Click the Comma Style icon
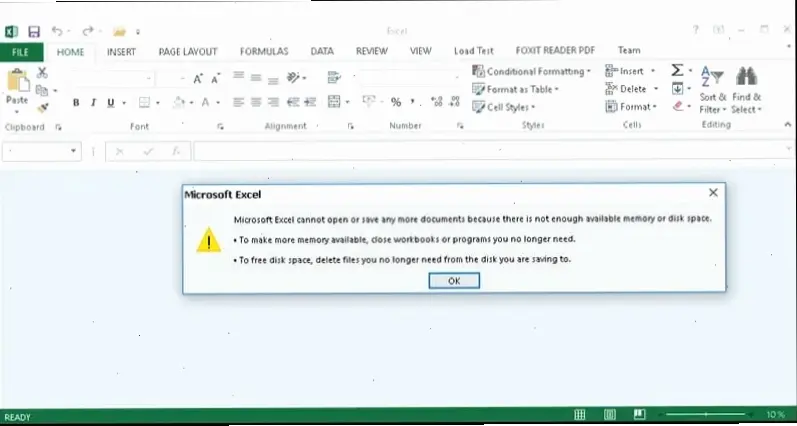797x426 pixels. point(413,101)
